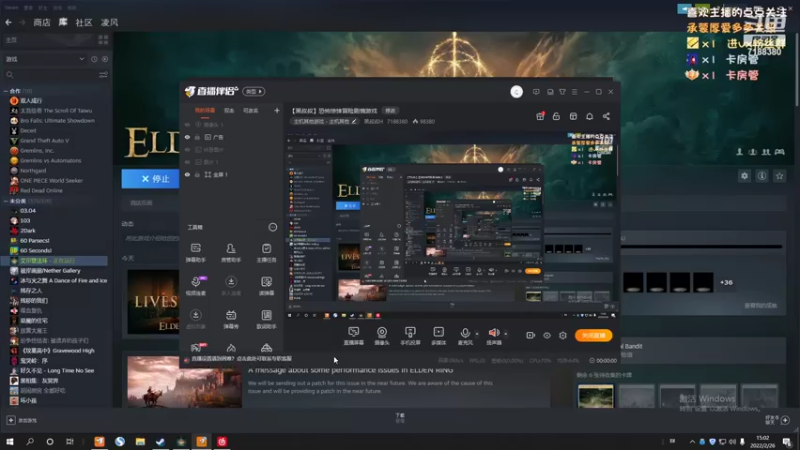Add the 摄像头 camera source
Image resolution: width=800 pixels, height=450 pixels.
pos(382,336)
